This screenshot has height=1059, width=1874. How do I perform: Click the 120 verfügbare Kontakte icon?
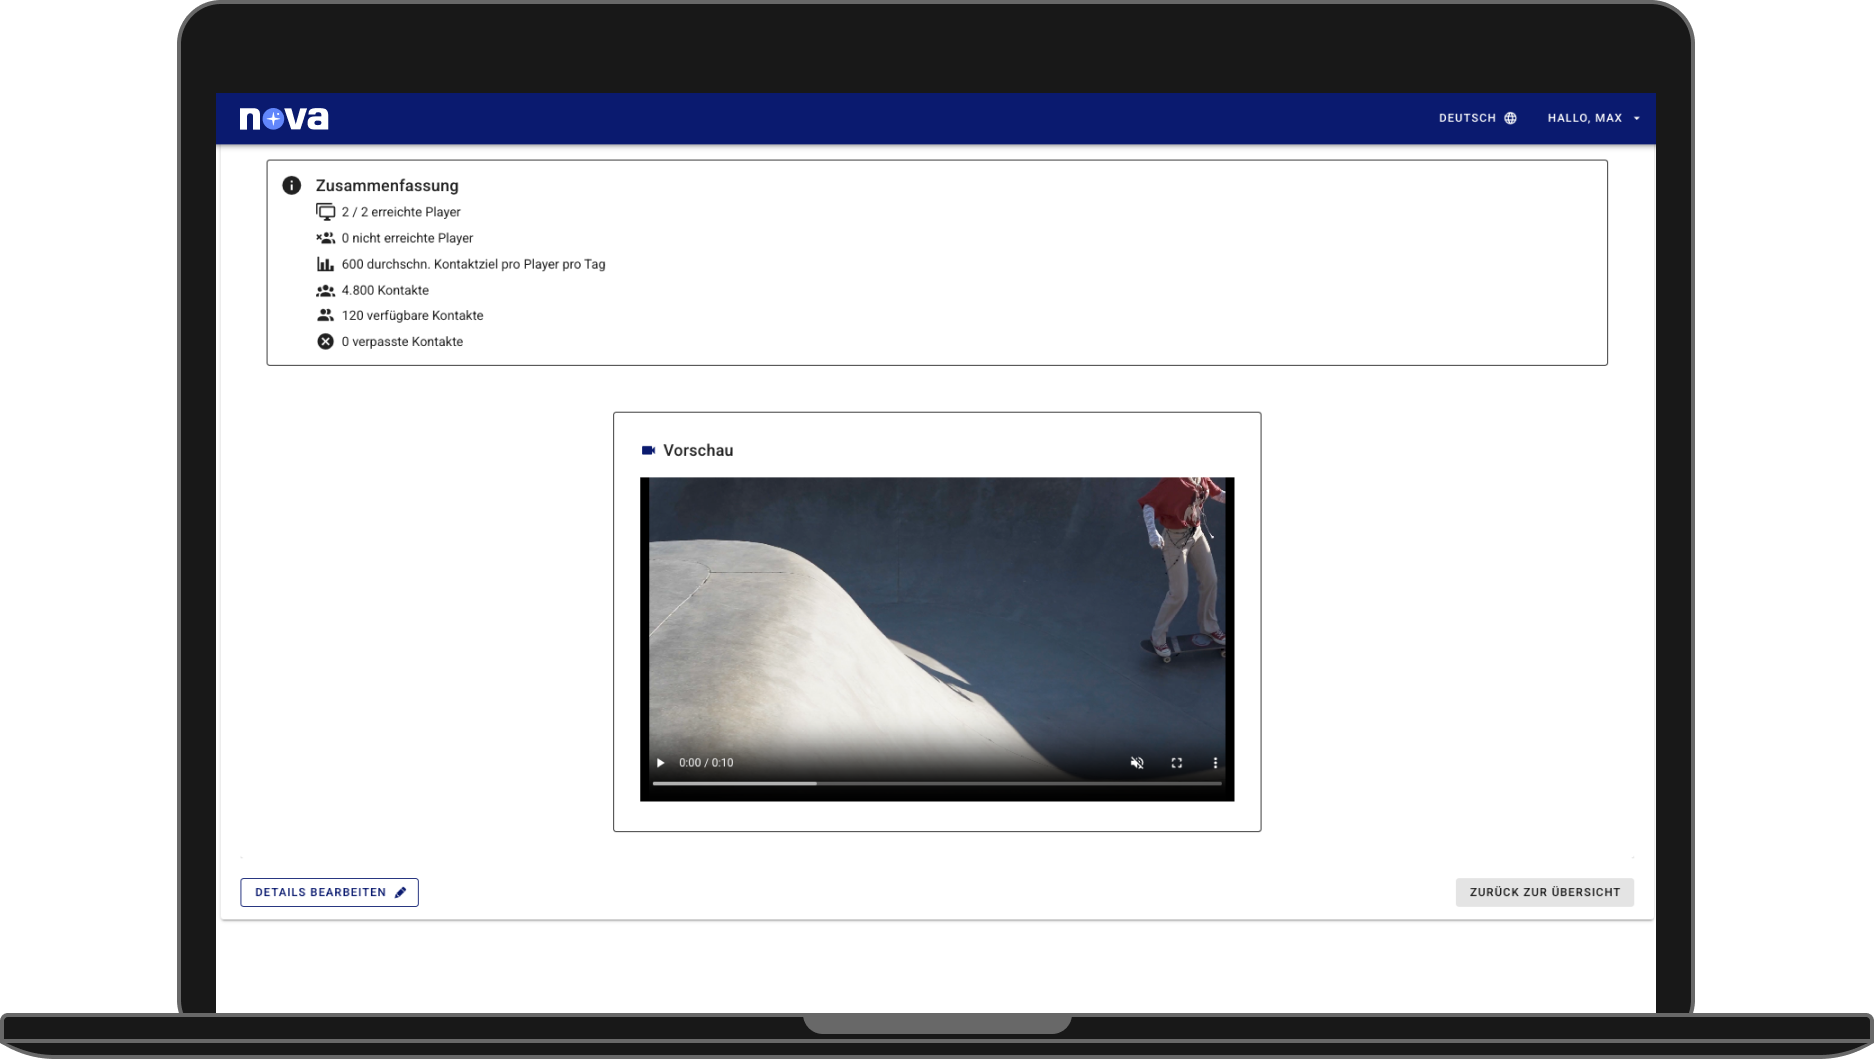(325, 315)
